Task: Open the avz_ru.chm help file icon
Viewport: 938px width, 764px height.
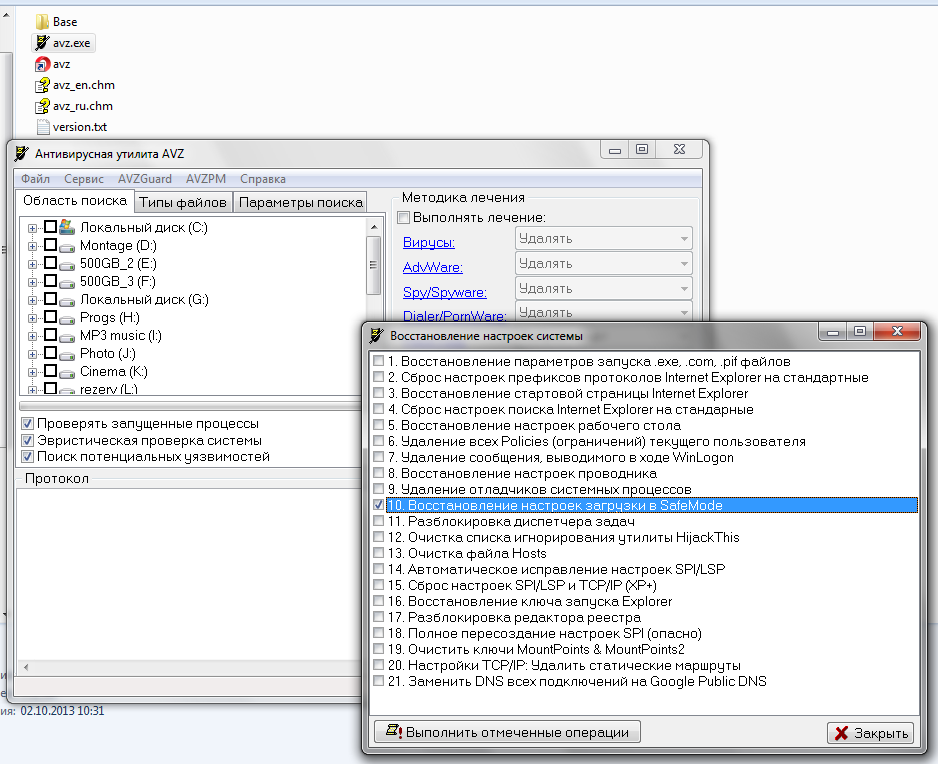Action: pyautogui.click(x=41, y=106)
